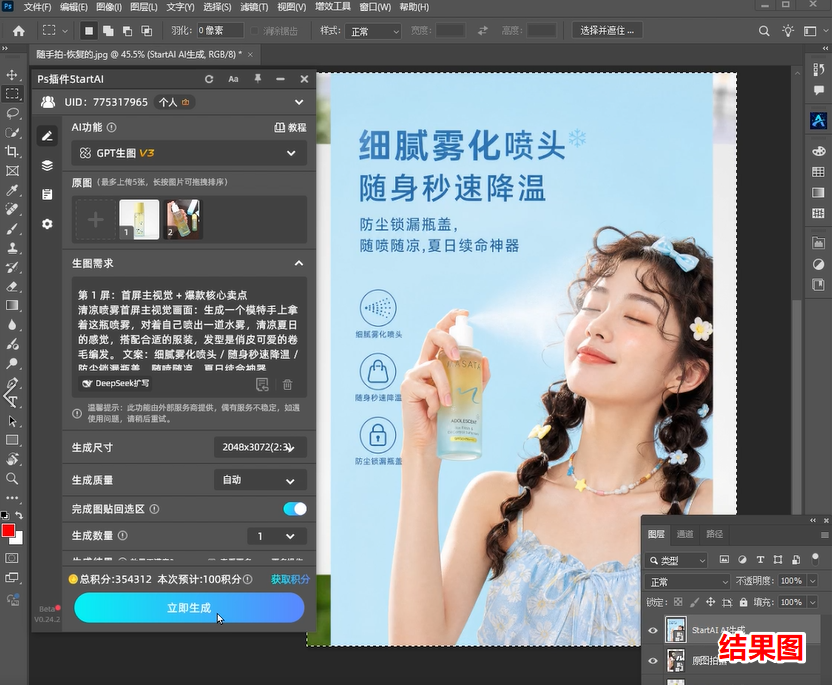
Task: Open StartAI layers sidebar icon
Action: pyautogui.click(x=47, y=165)
